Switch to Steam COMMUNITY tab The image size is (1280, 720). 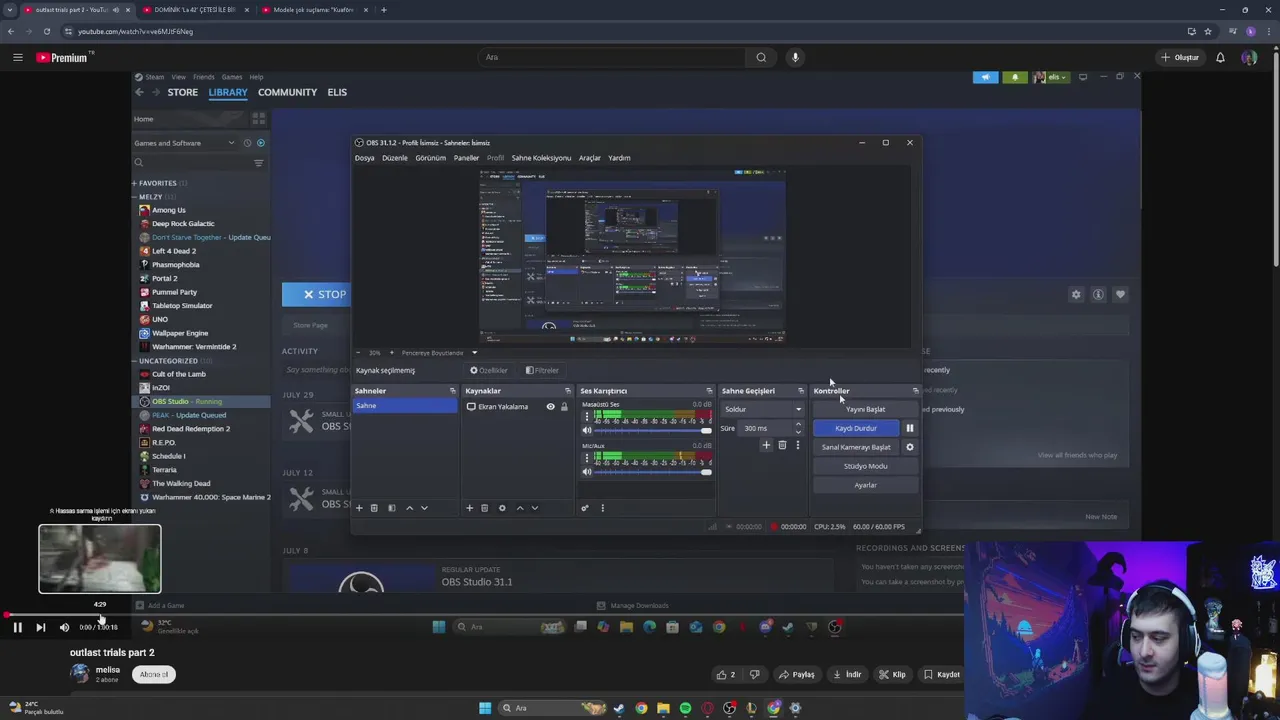coord(287,92)
